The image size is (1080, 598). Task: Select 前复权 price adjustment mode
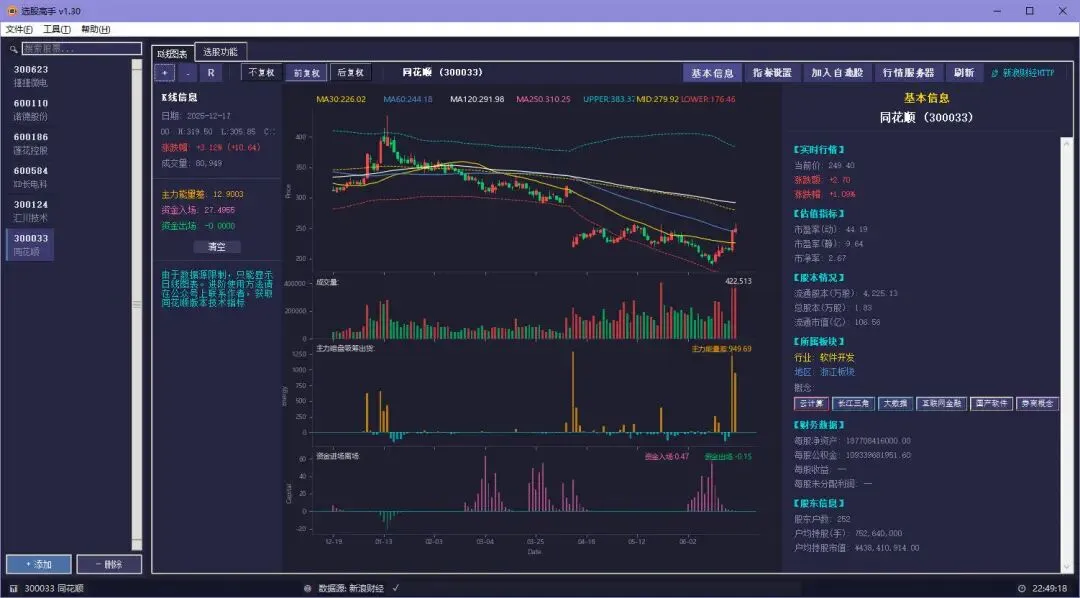(307, 72)
